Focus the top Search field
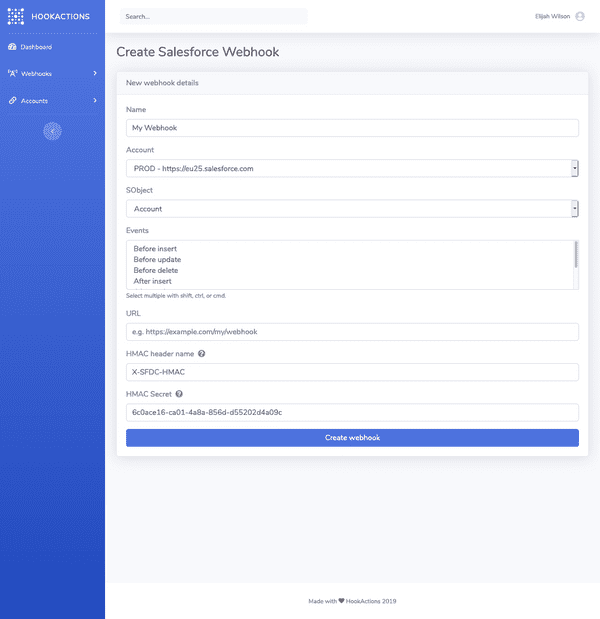 point(214,17)
